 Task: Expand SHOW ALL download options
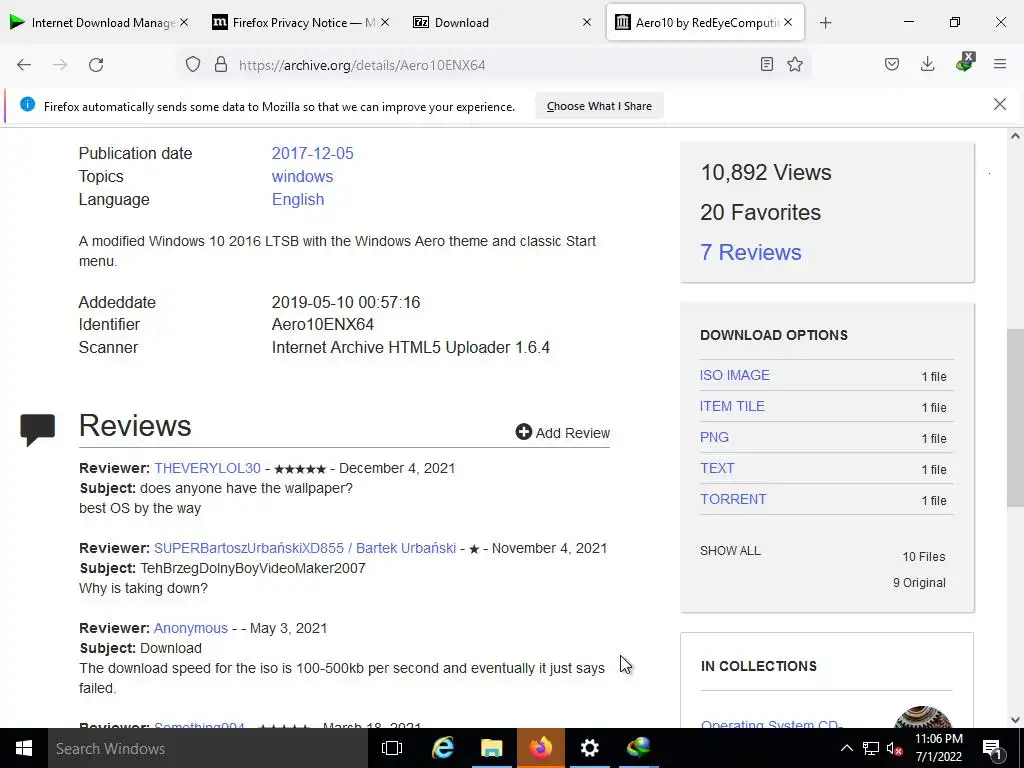[x=730, y=551]
